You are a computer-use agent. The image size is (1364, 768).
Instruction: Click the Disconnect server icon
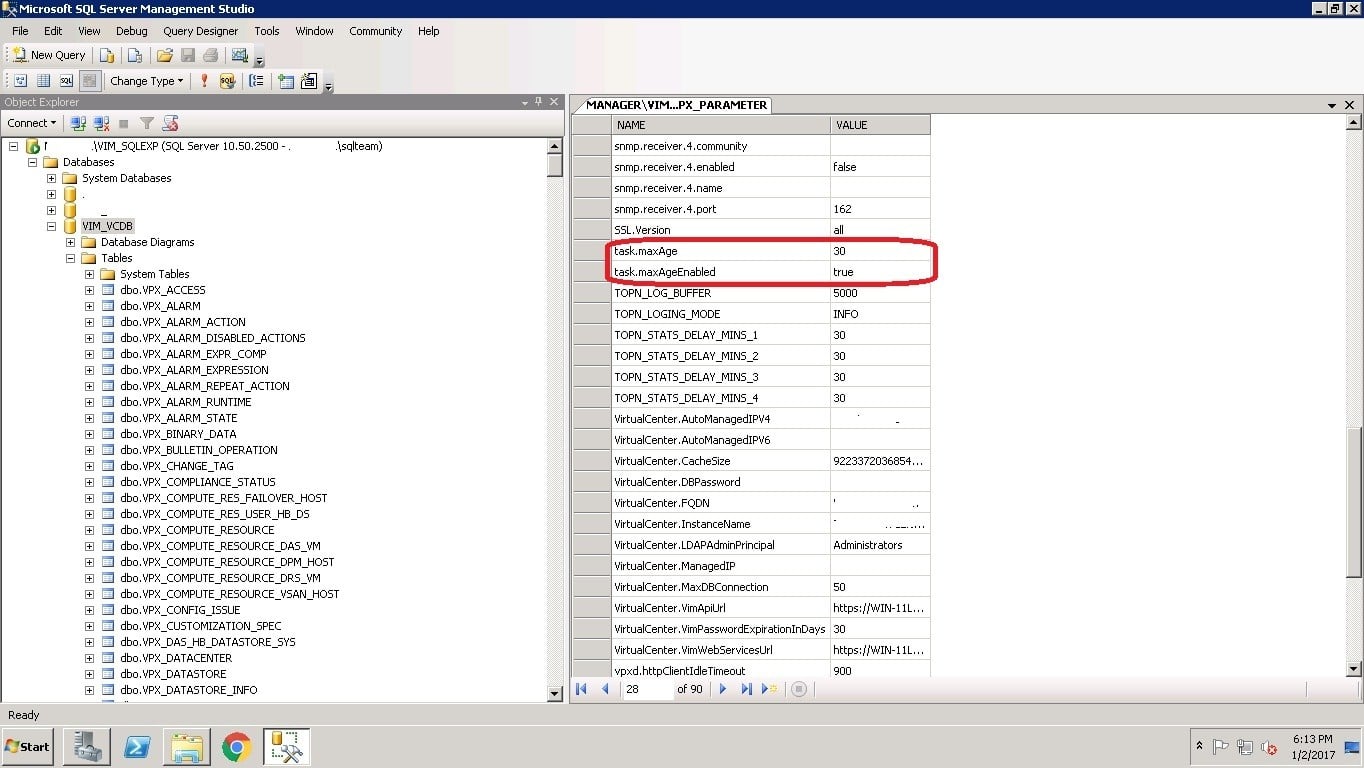pos(101,123)
